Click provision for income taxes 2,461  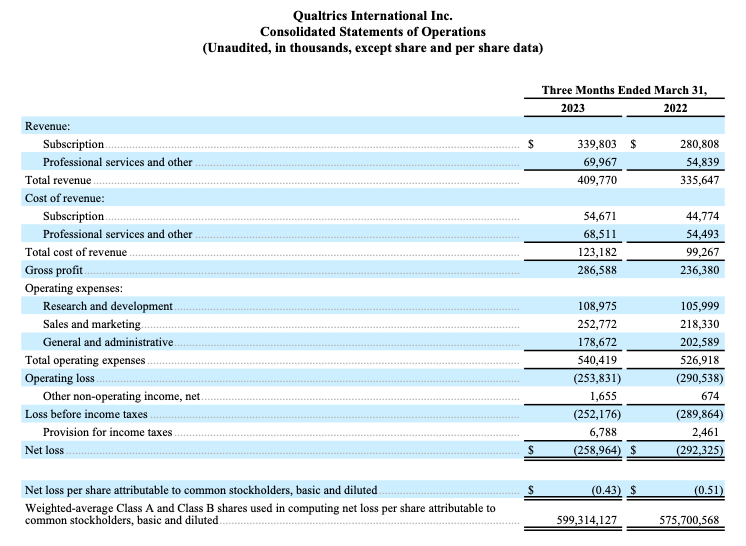(x=706, y=432)
